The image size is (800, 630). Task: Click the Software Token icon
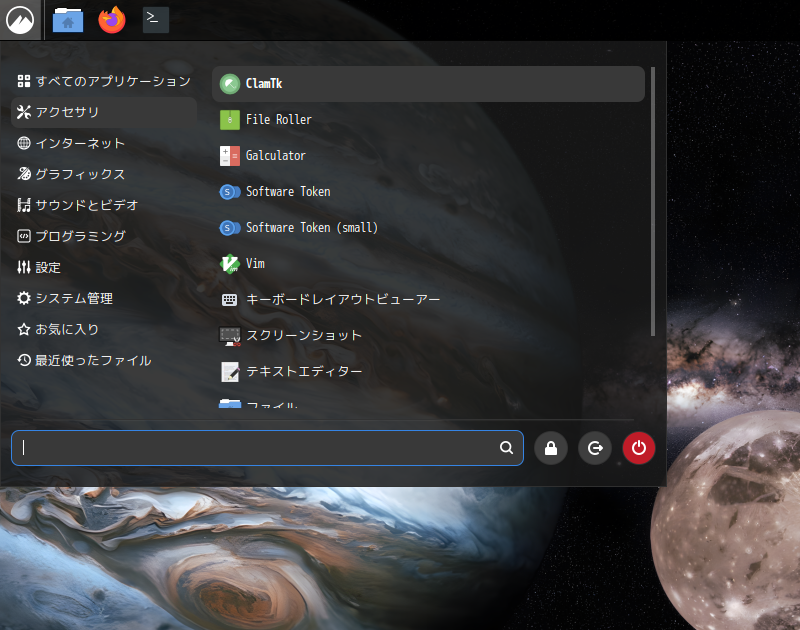[x=230, y=192]
